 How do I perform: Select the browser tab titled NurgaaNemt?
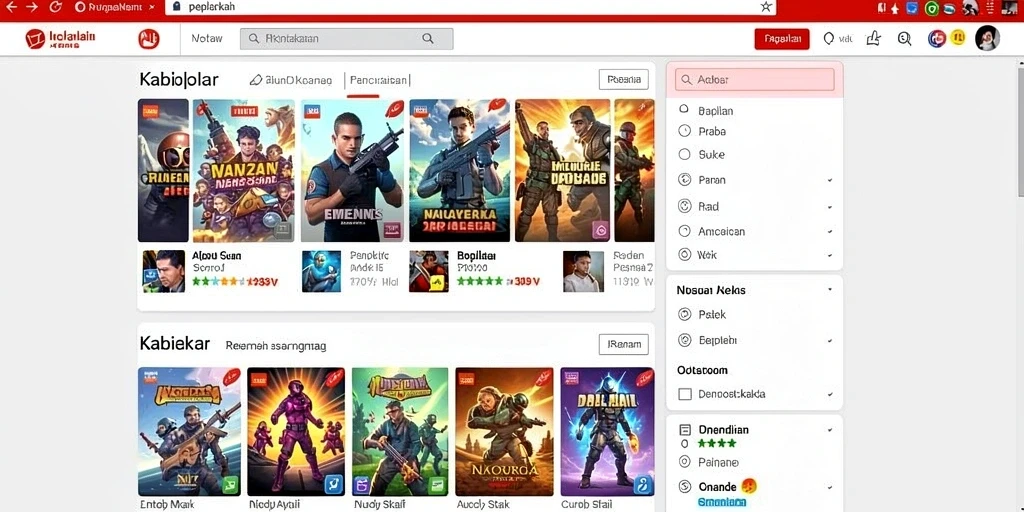pos(114,7)
